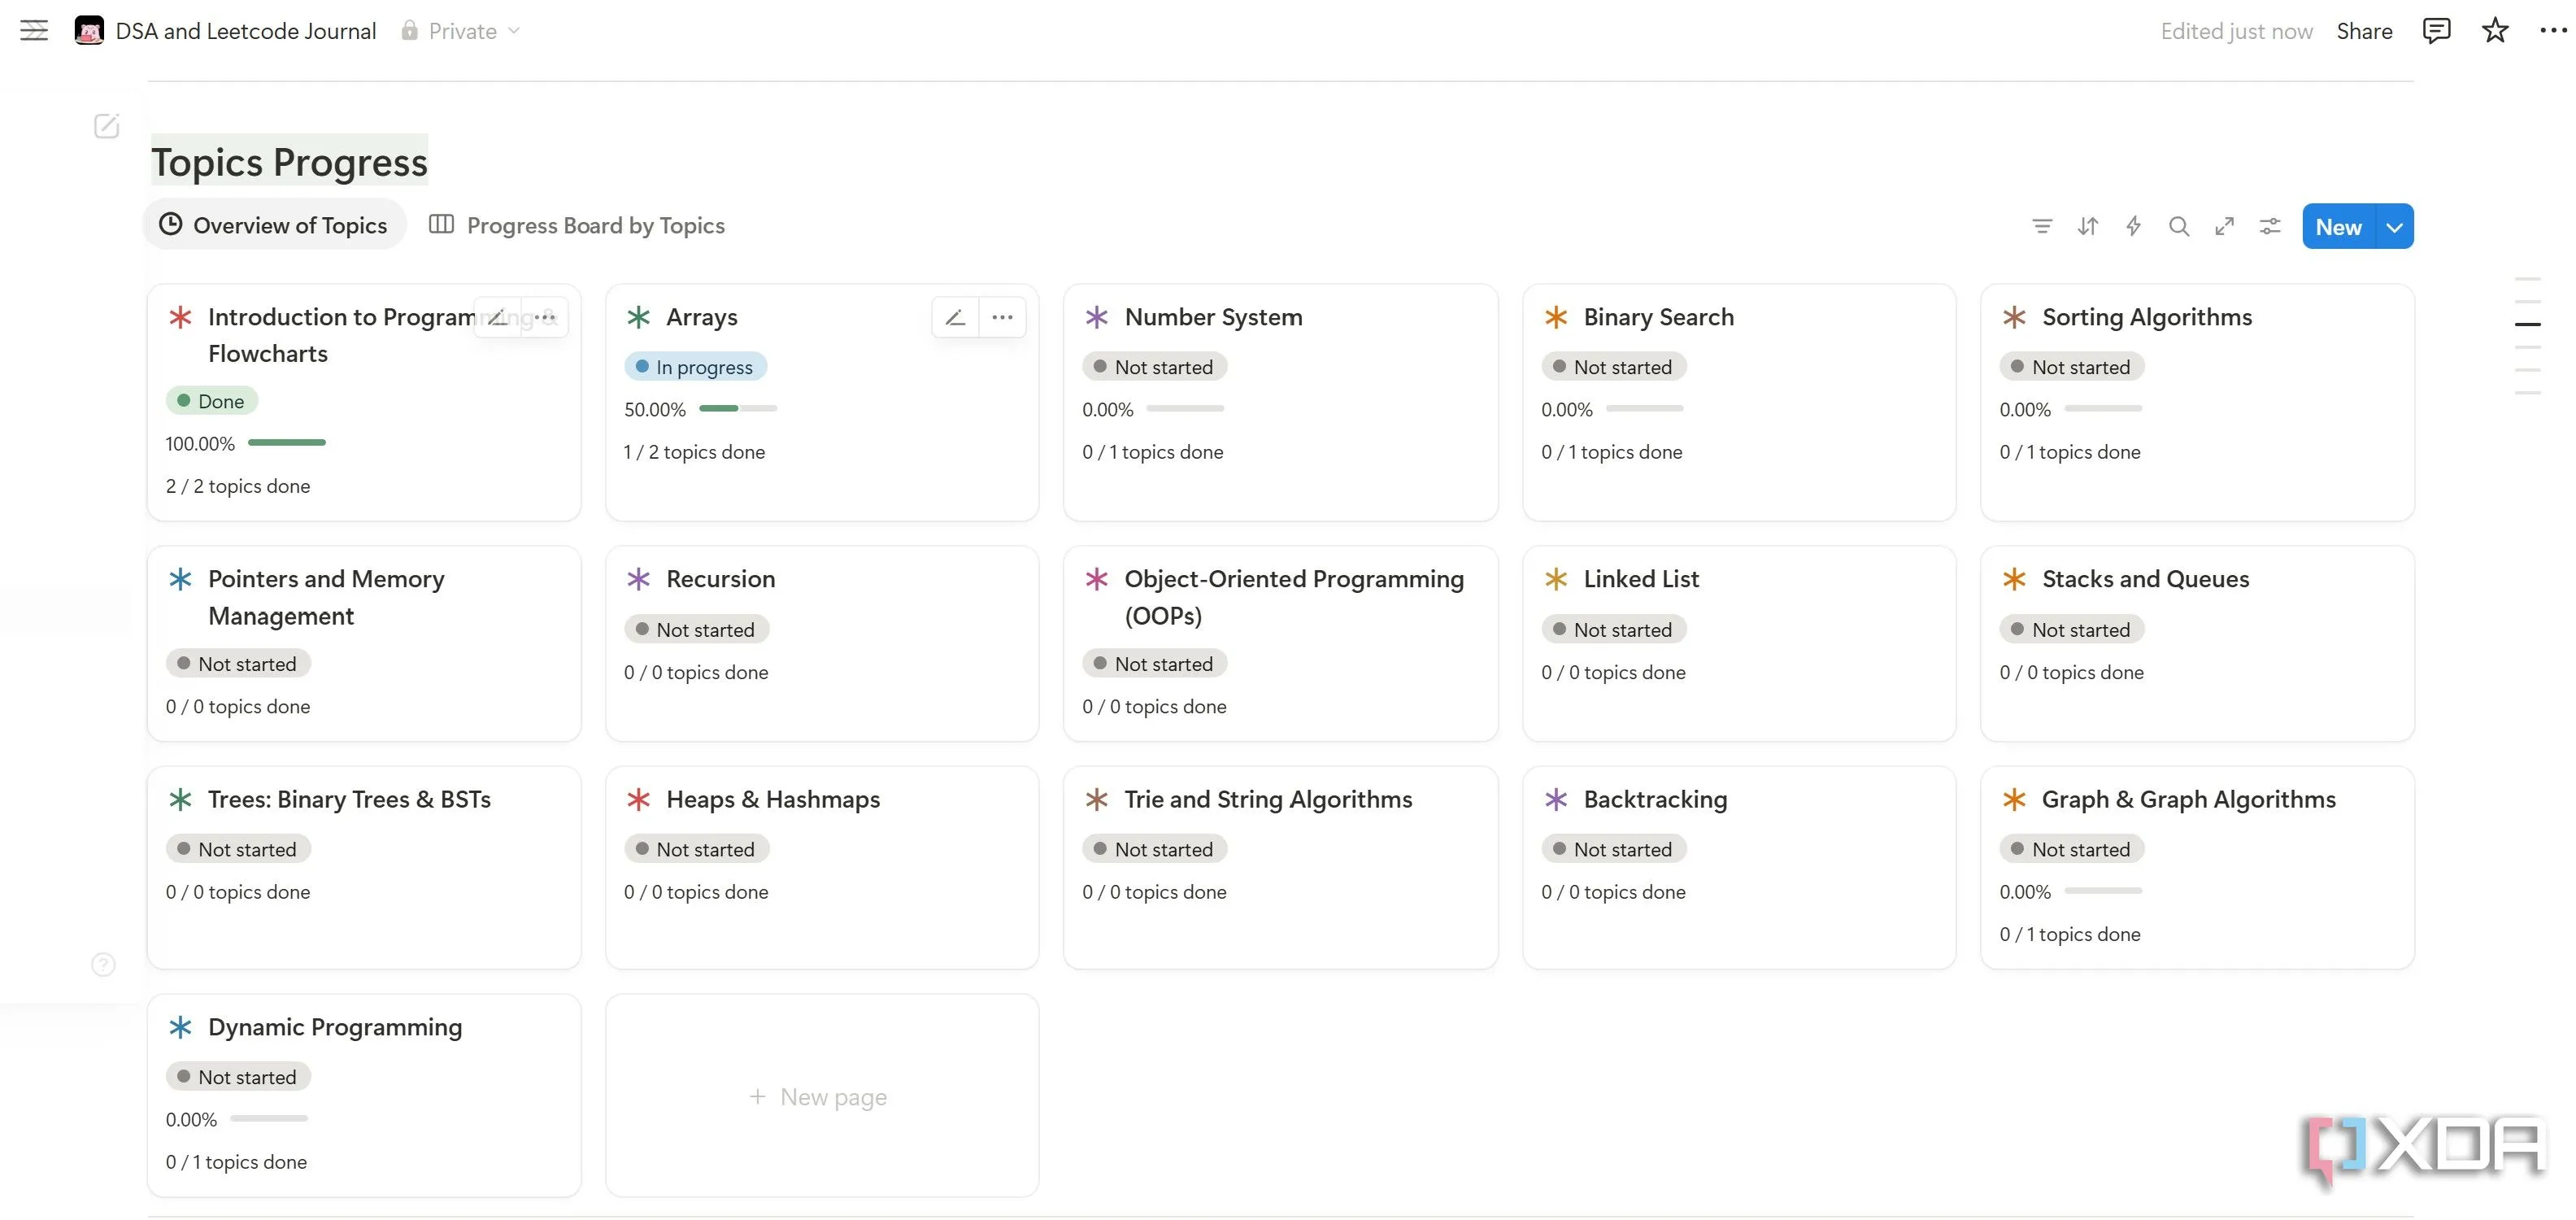Click edit pencil icon on Arrays card
Viewport: 2576px width, 1220px height.
(x=955, y=318)
